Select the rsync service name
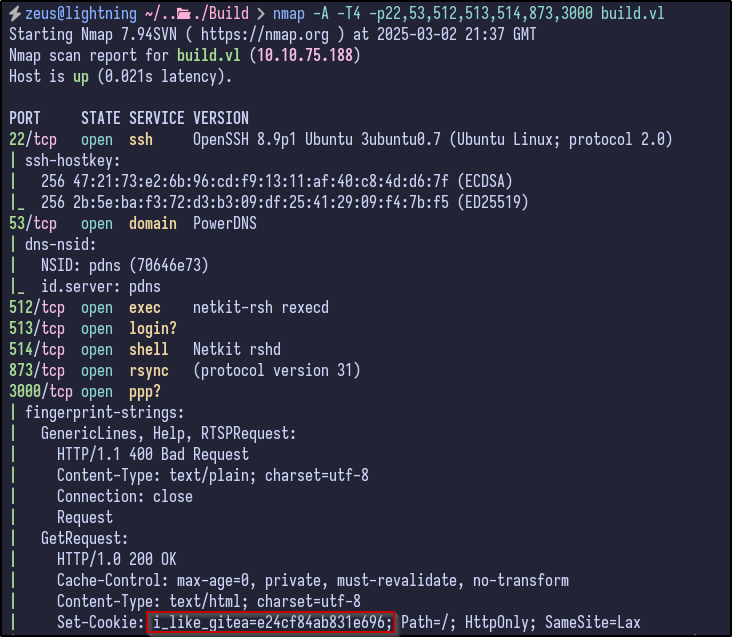This screenshot has width=732, height=637. pyautogui.click(x=149, y=371)
